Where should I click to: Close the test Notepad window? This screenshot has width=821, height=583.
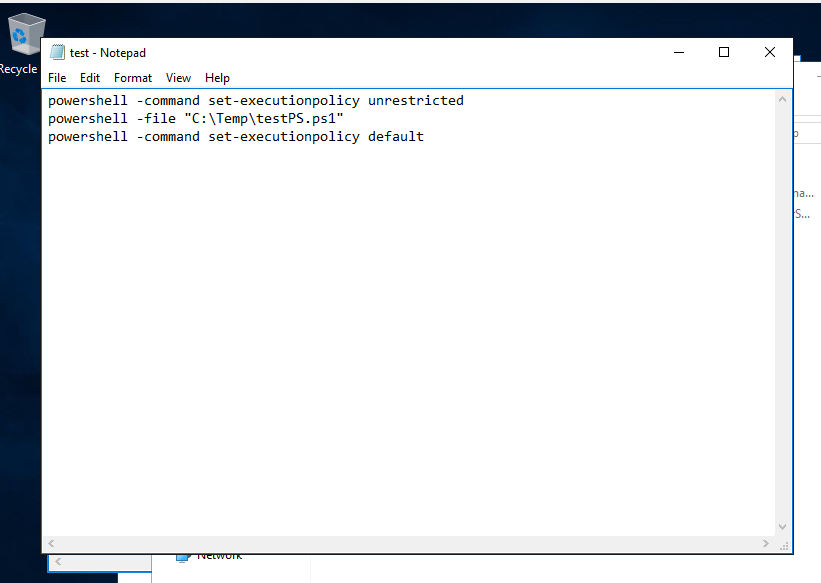click(770, 52)
